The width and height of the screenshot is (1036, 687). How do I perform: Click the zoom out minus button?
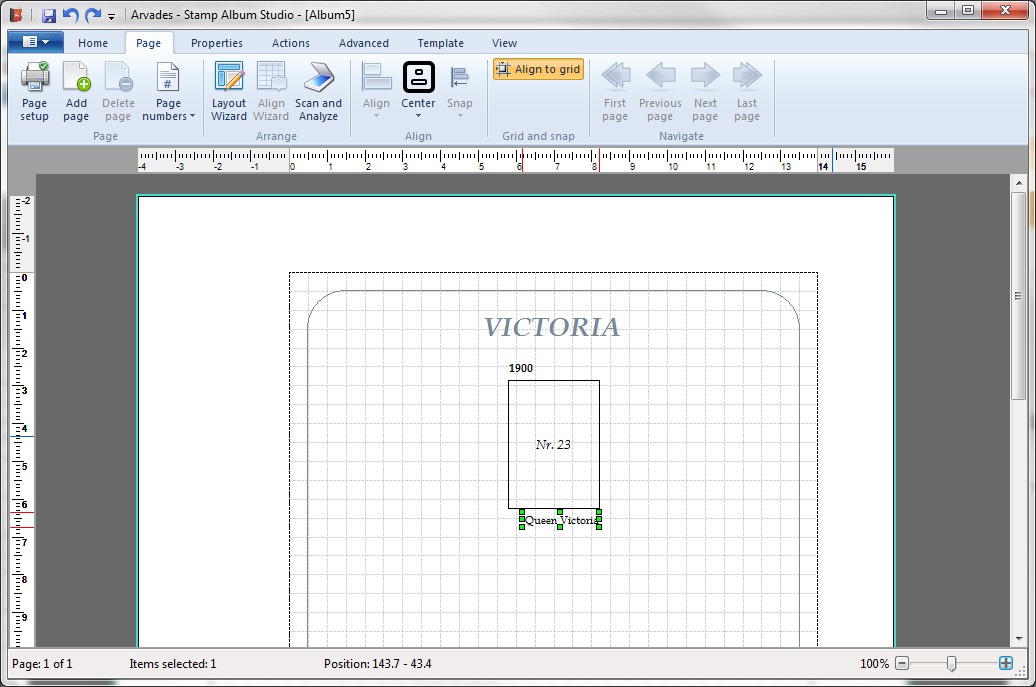tap(902, 663)
